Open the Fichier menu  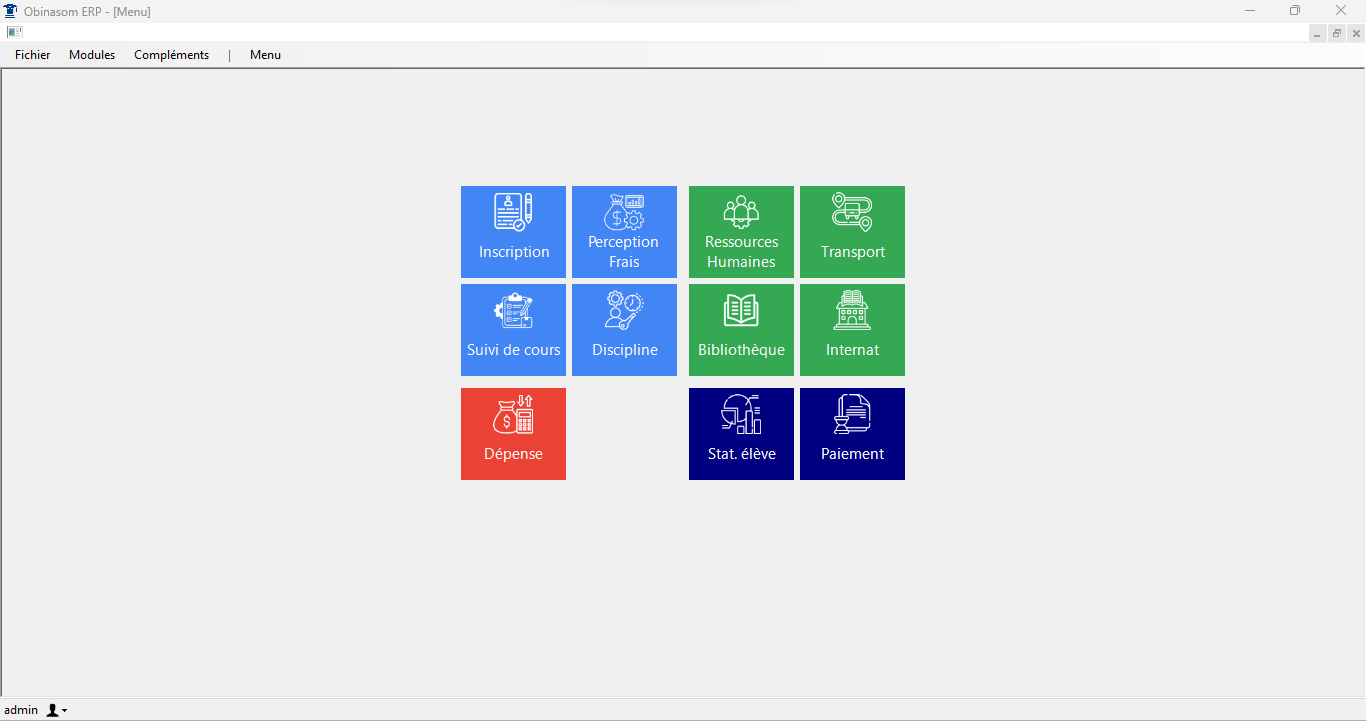(x=32, y=55)
